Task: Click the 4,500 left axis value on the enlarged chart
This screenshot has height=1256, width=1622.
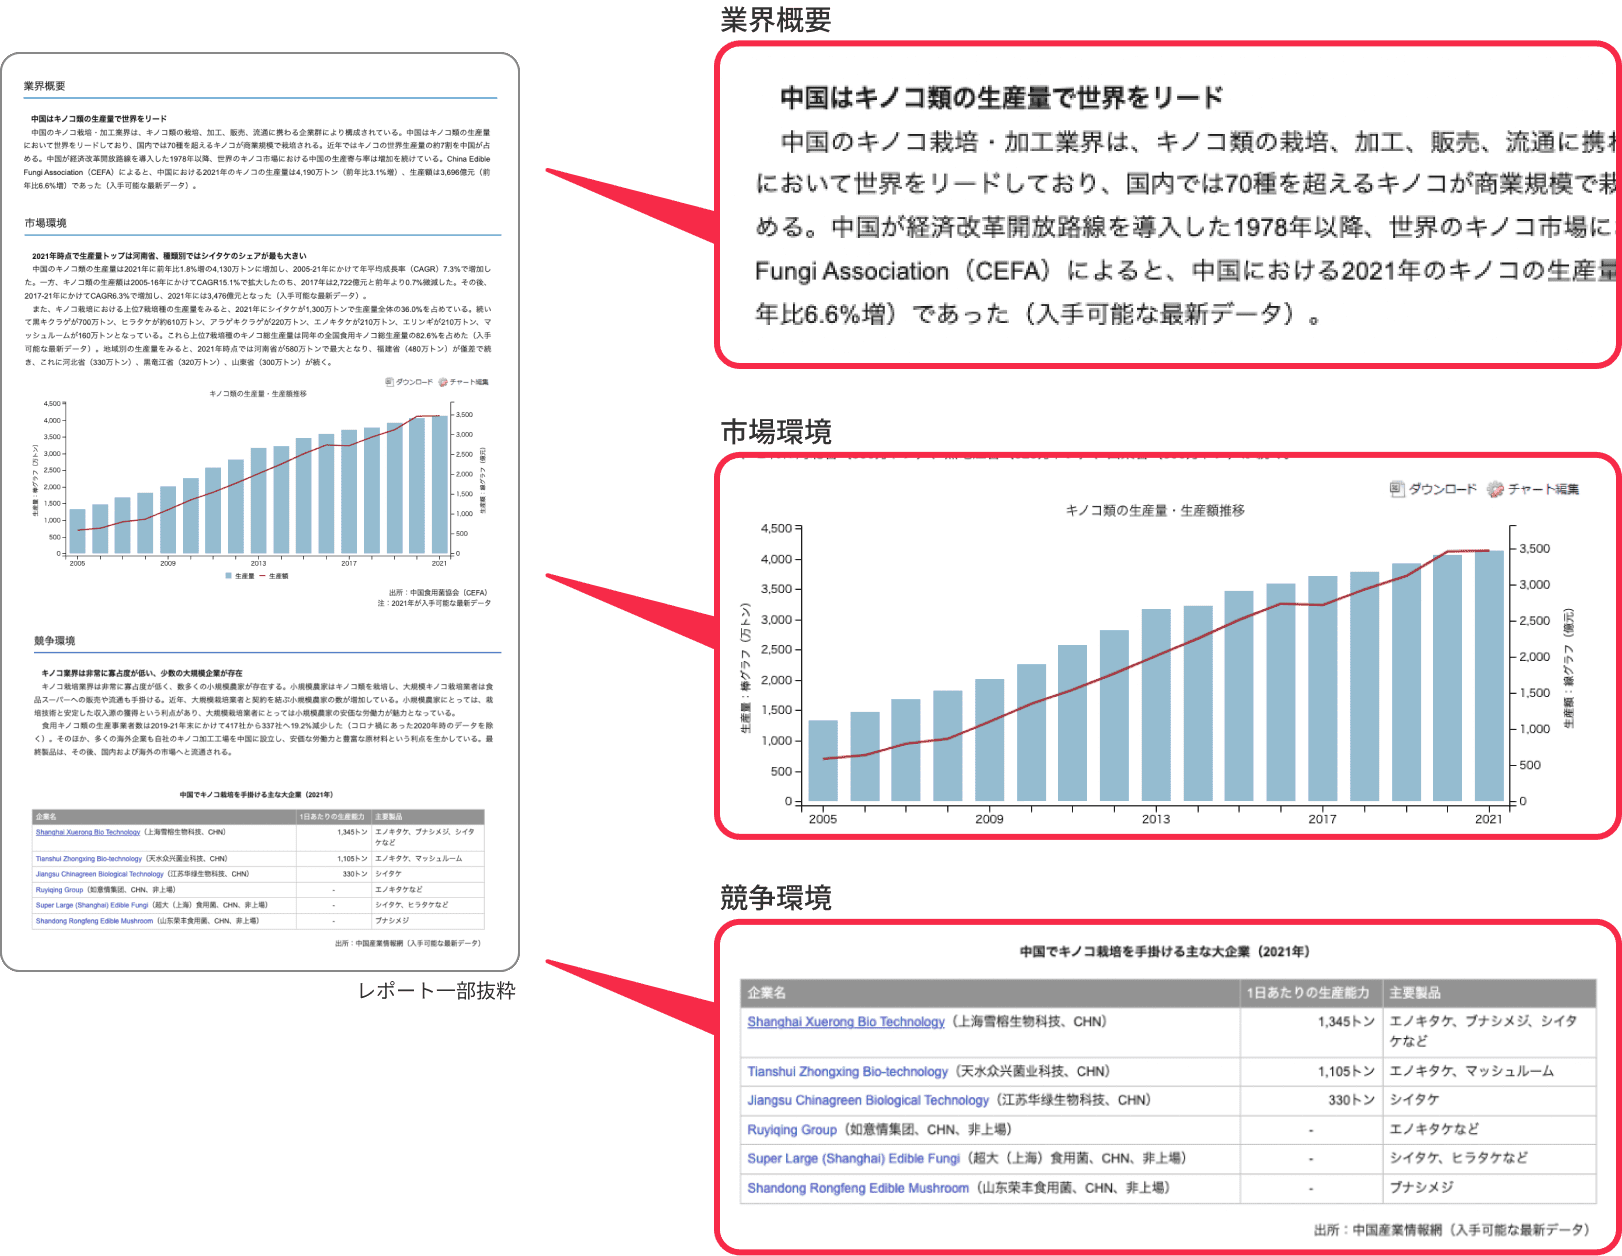Action: click(776, 528)
